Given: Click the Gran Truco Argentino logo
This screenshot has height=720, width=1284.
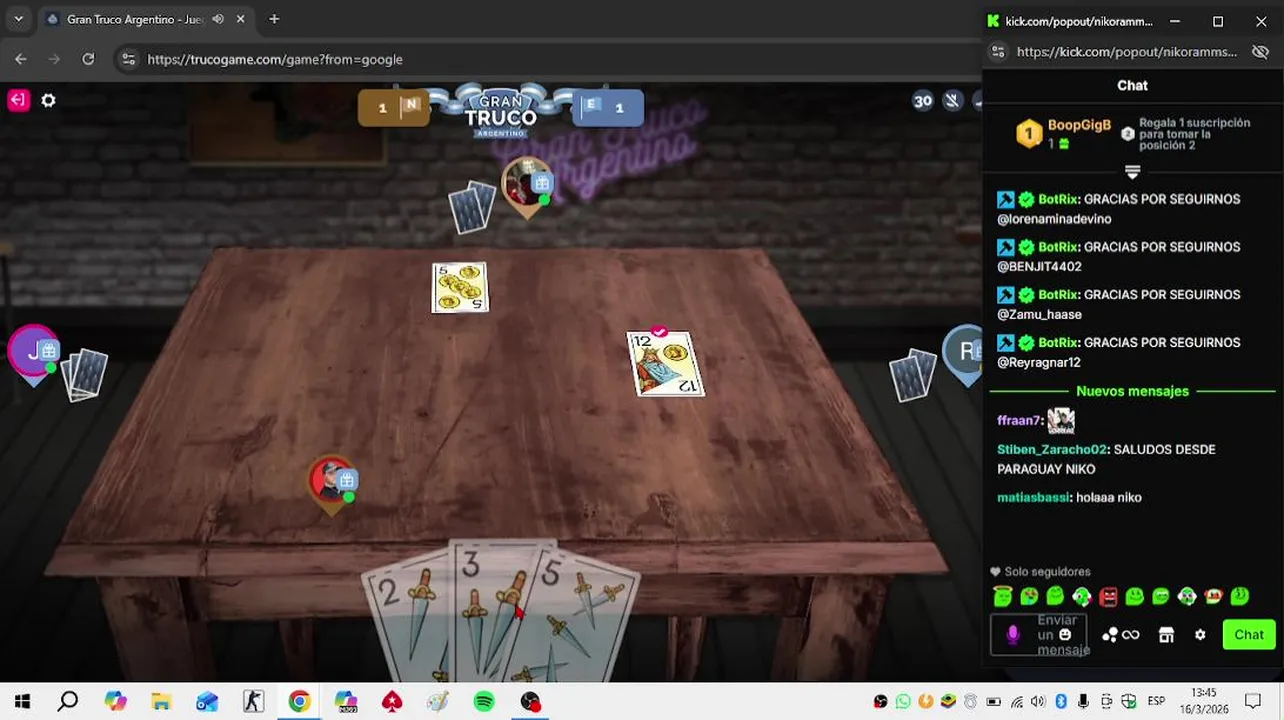Looking at the screenshot, I should click(501, 112).
